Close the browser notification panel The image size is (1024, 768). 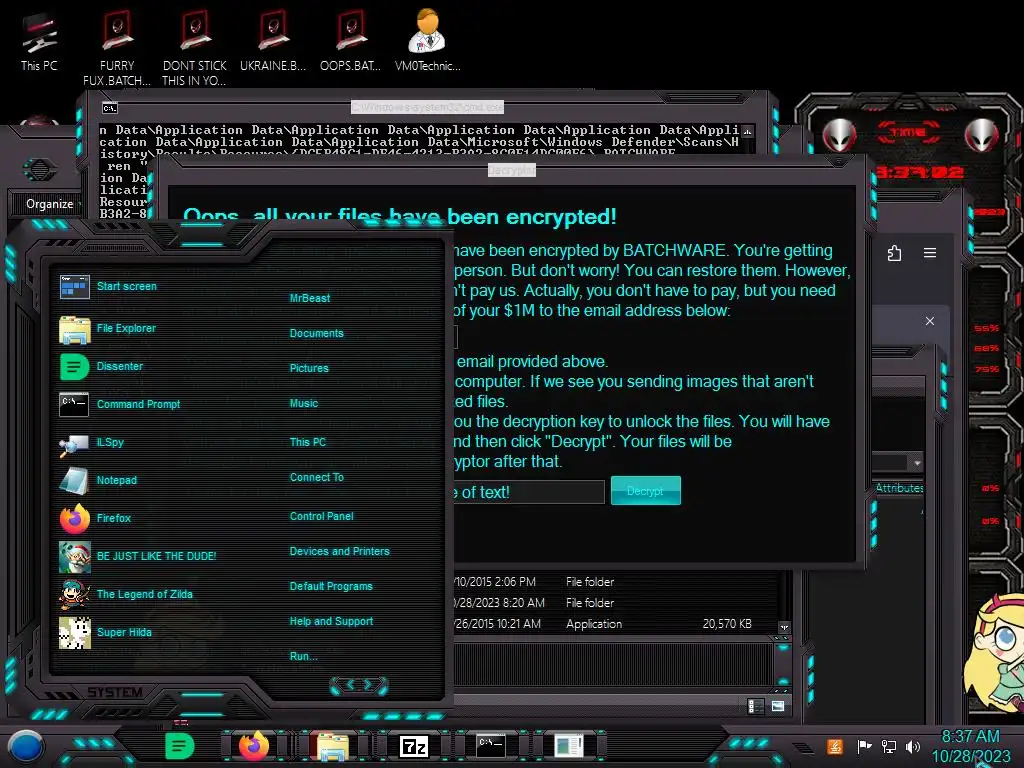tap(930, 321)
